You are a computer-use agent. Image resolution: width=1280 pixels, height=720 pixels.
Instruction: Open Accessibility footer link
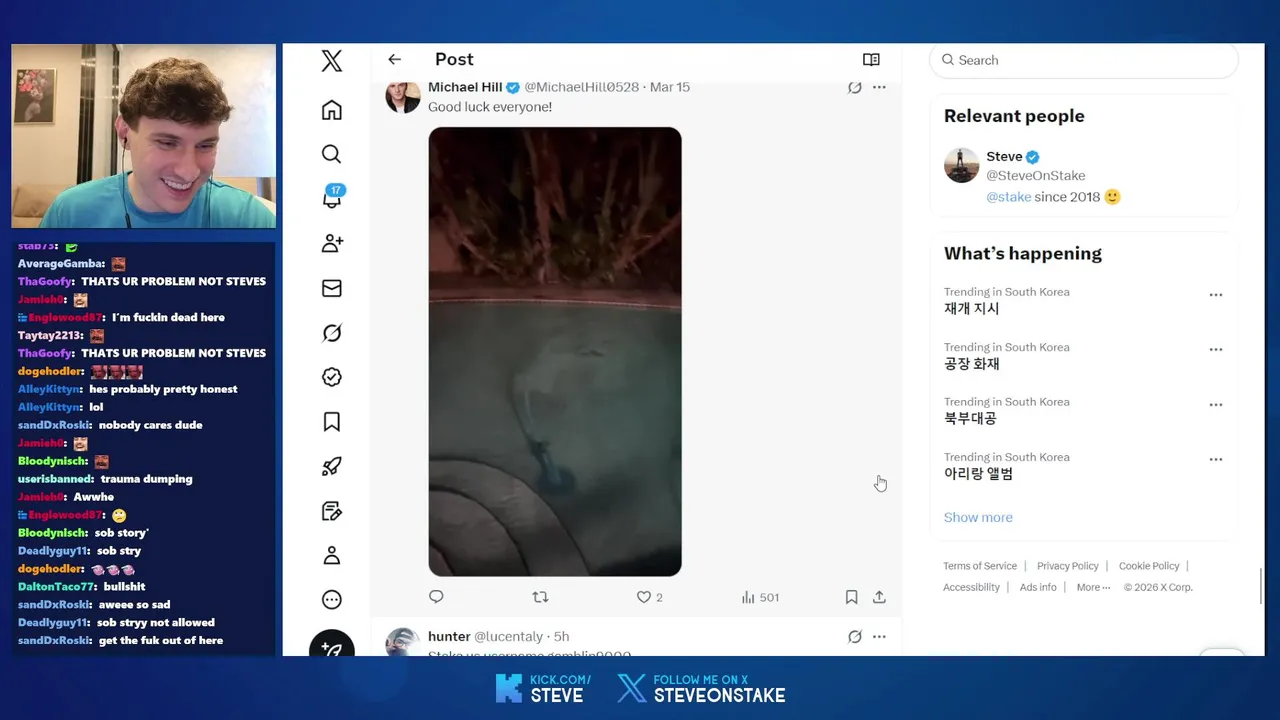[971, 587]
